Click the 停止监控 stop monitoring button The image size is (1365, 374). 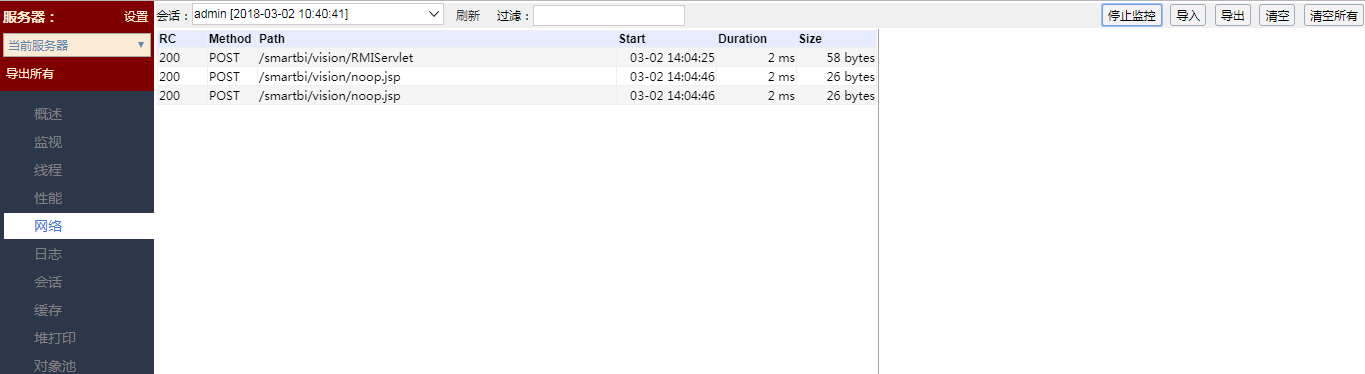[x=1132, y=15]
